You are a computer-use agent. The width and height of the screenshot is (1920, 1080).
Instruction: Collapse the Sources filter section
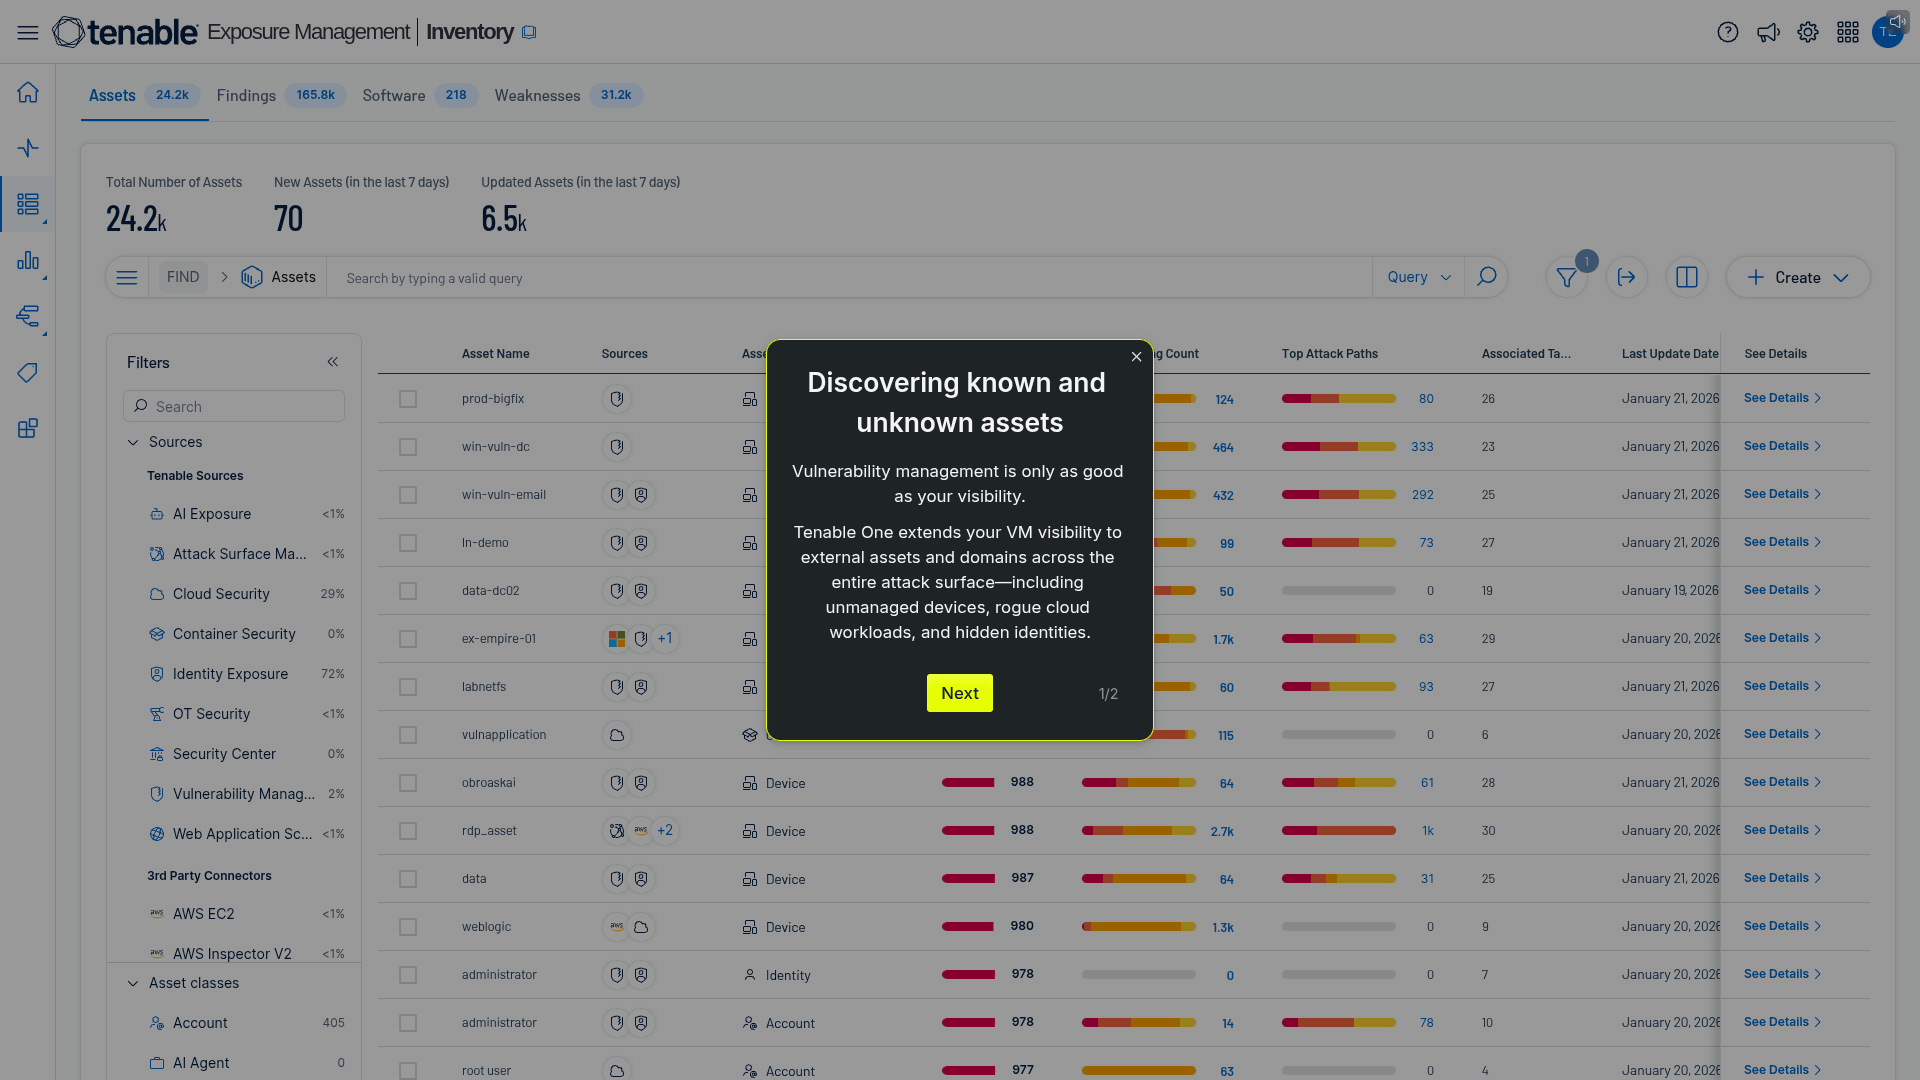click(x=133, y=442)
